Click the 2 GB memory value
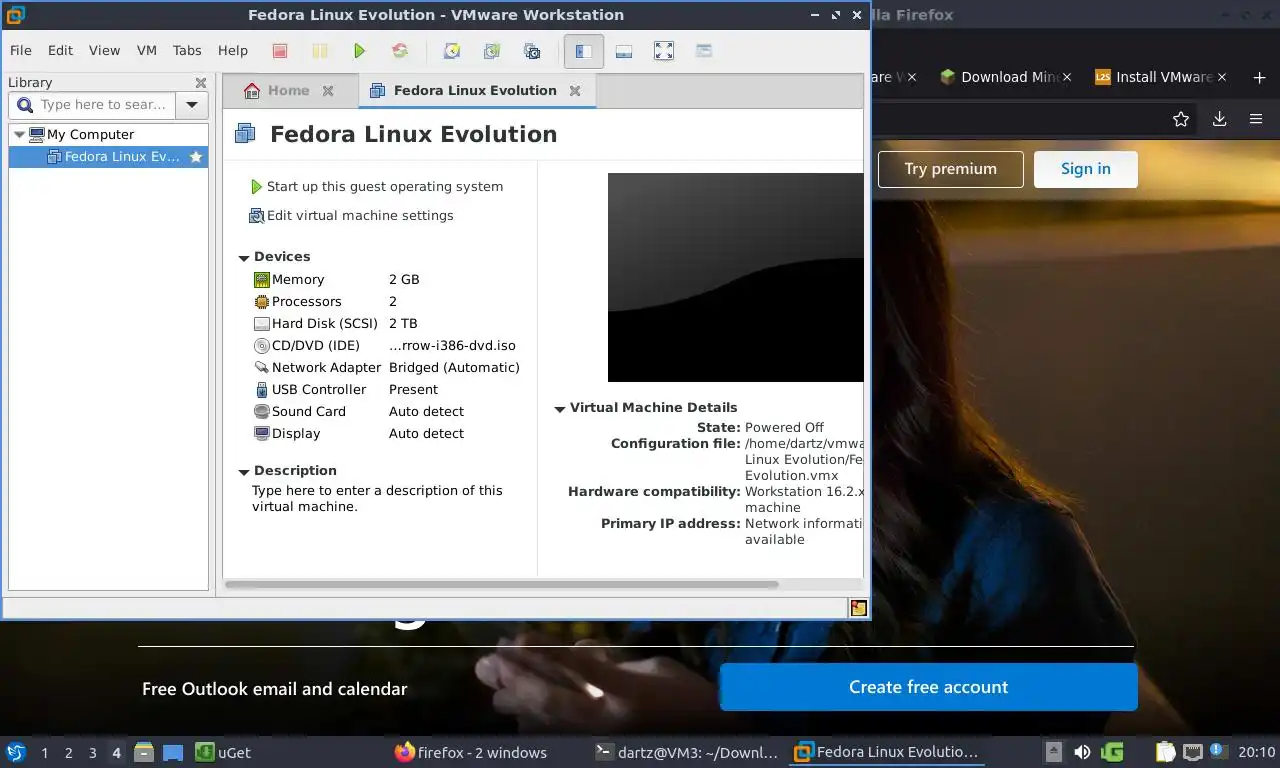1280x768 pixels. point(404,280)
